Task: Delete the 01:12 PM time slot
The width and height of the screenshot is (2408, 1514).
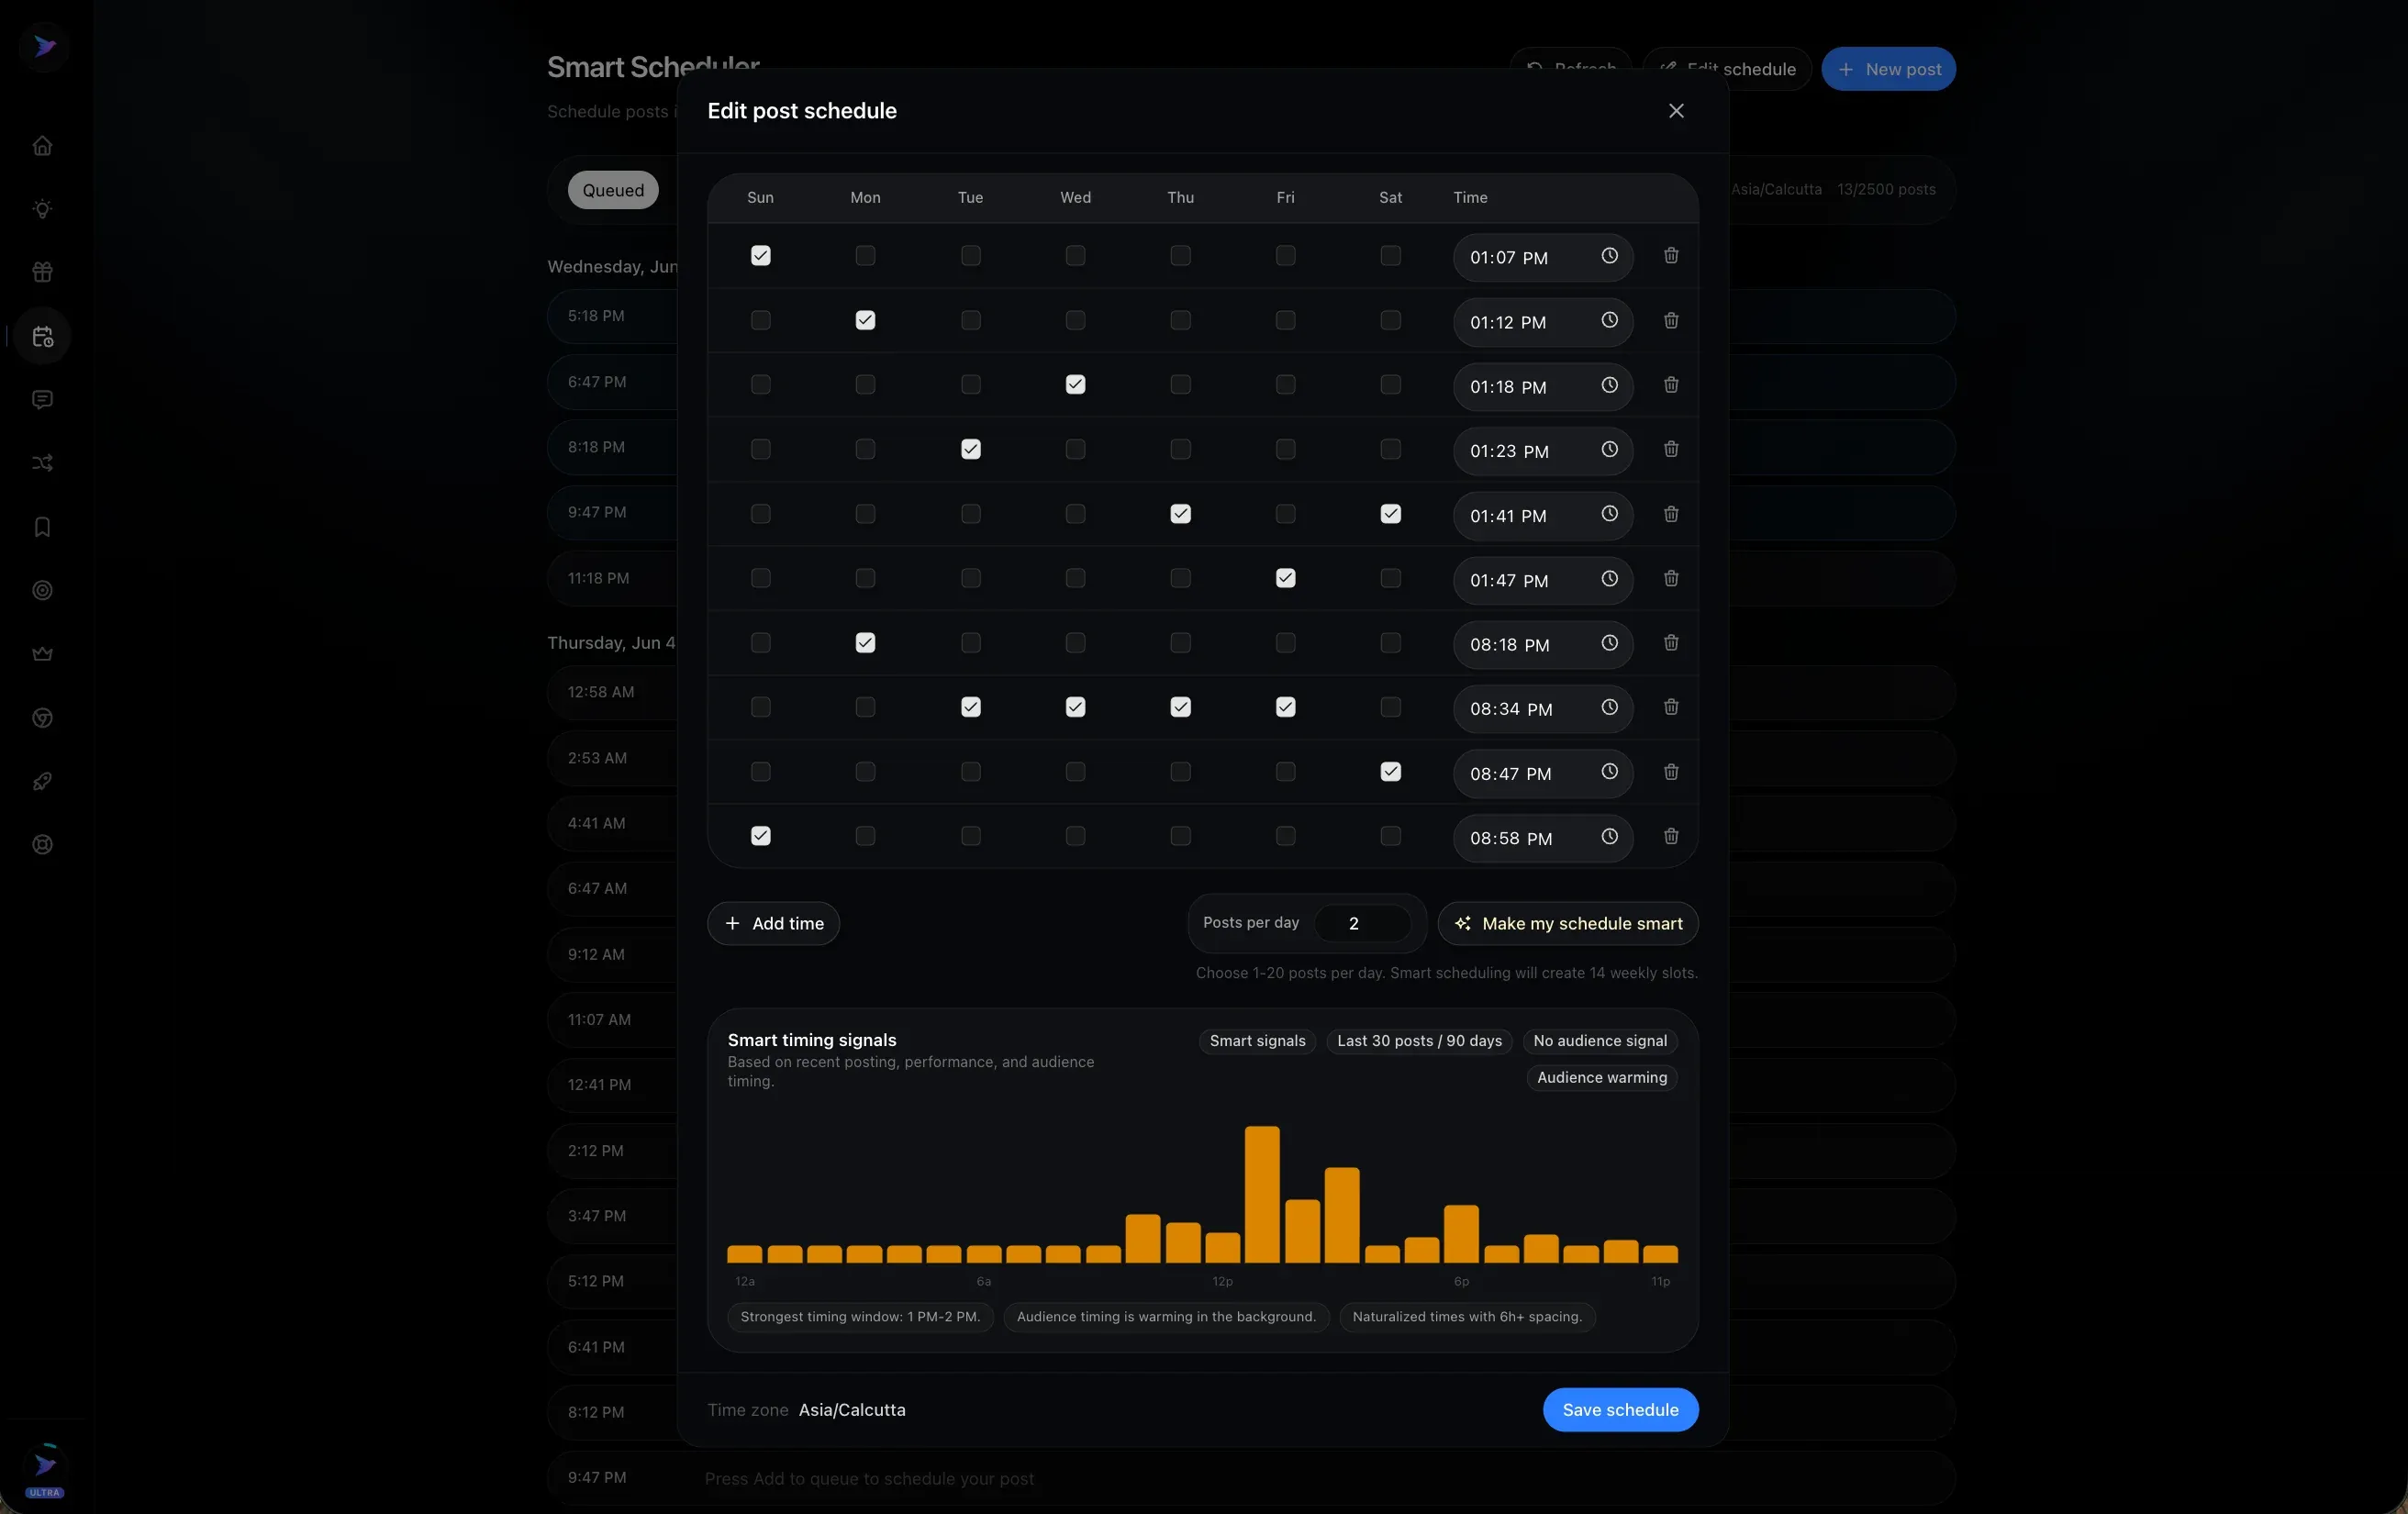Action: pos(1671,321)
